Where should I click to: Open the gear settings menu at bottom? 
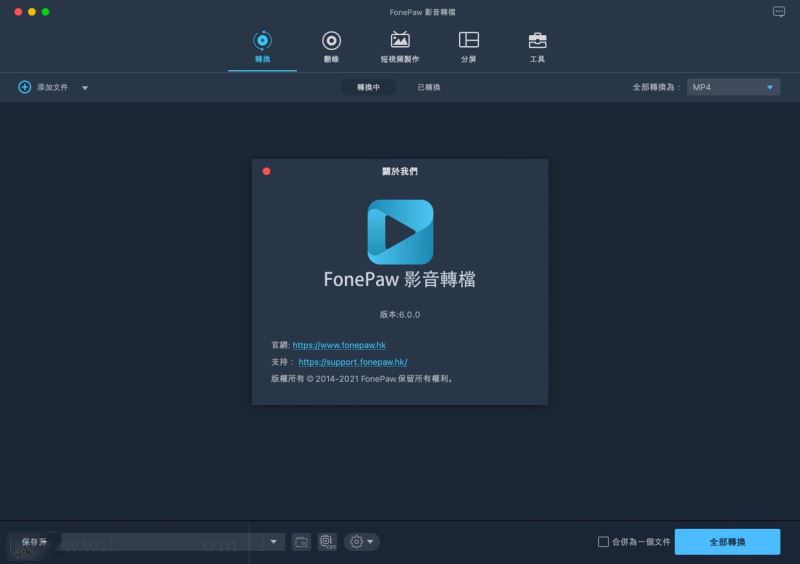pos(362,542)
